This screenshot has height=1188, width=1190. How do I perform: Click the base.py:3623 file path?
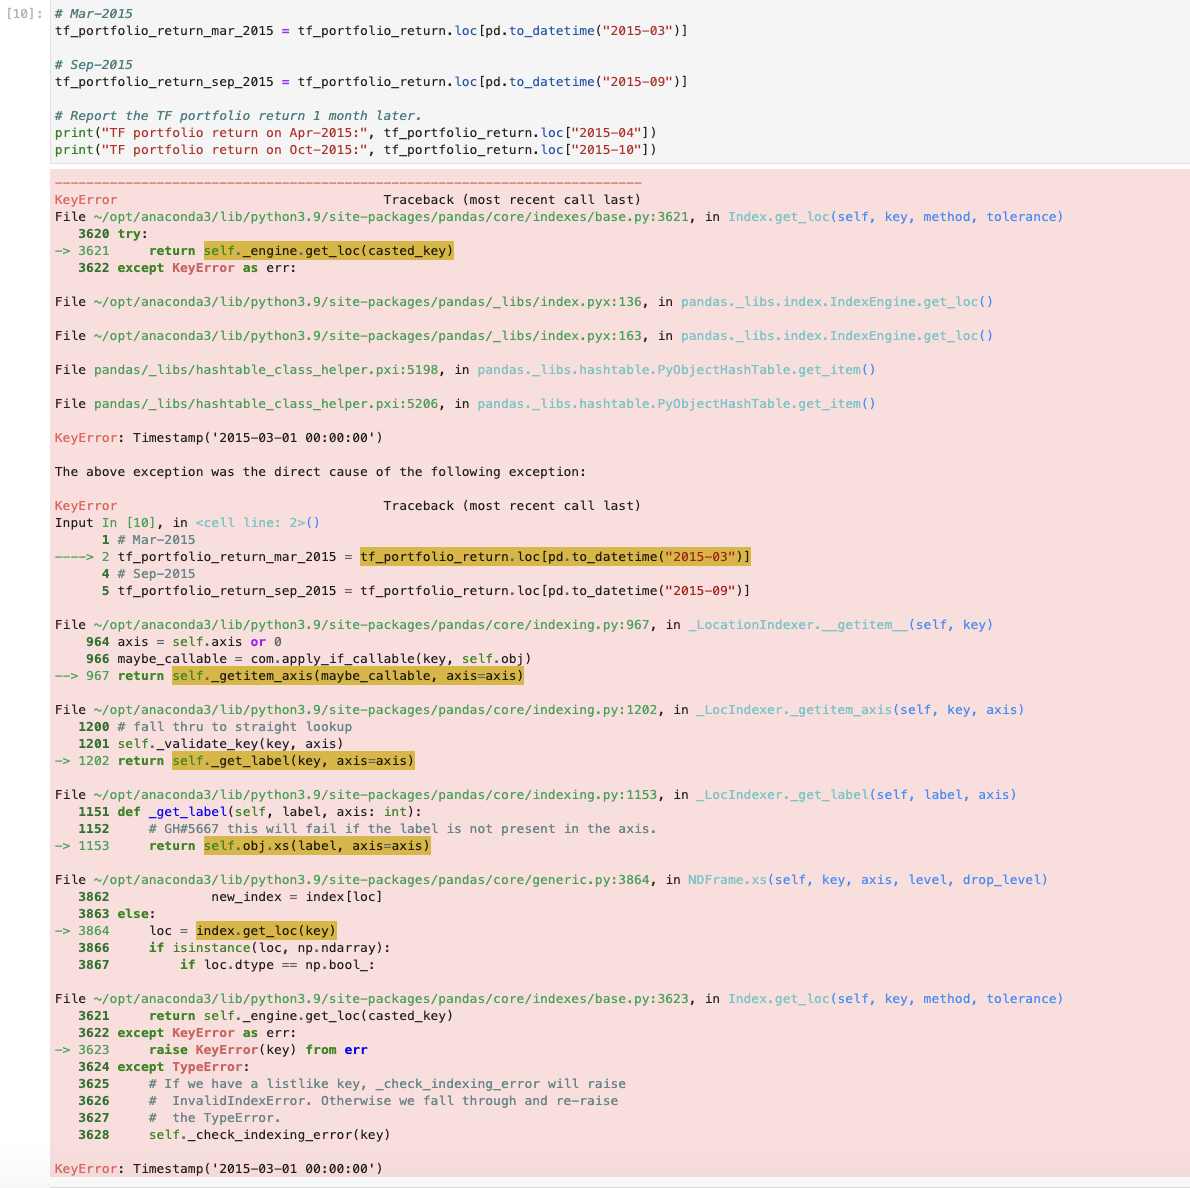[391, 998]
